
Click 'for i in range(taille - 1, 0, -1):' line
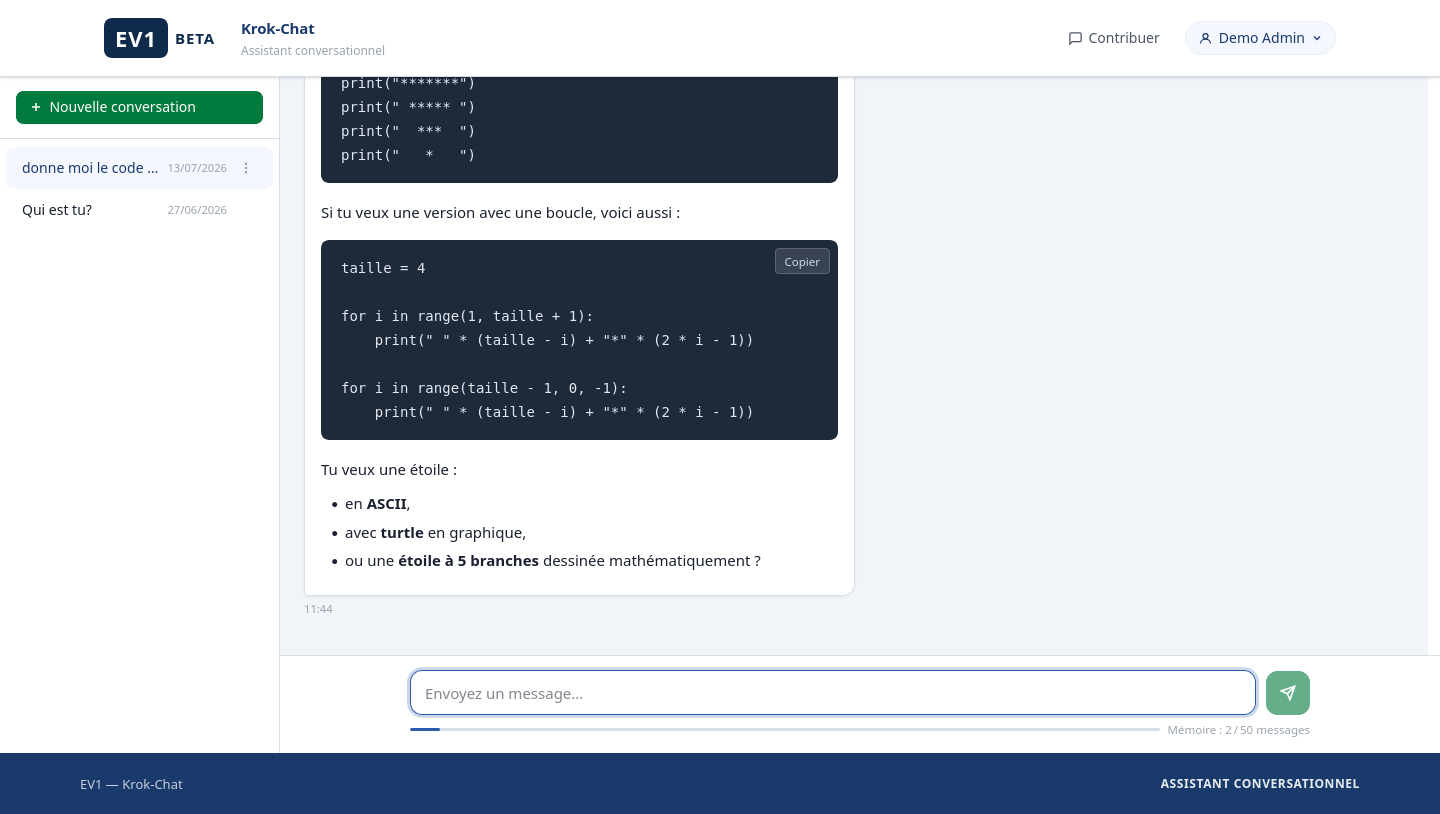tap(484, 388)
